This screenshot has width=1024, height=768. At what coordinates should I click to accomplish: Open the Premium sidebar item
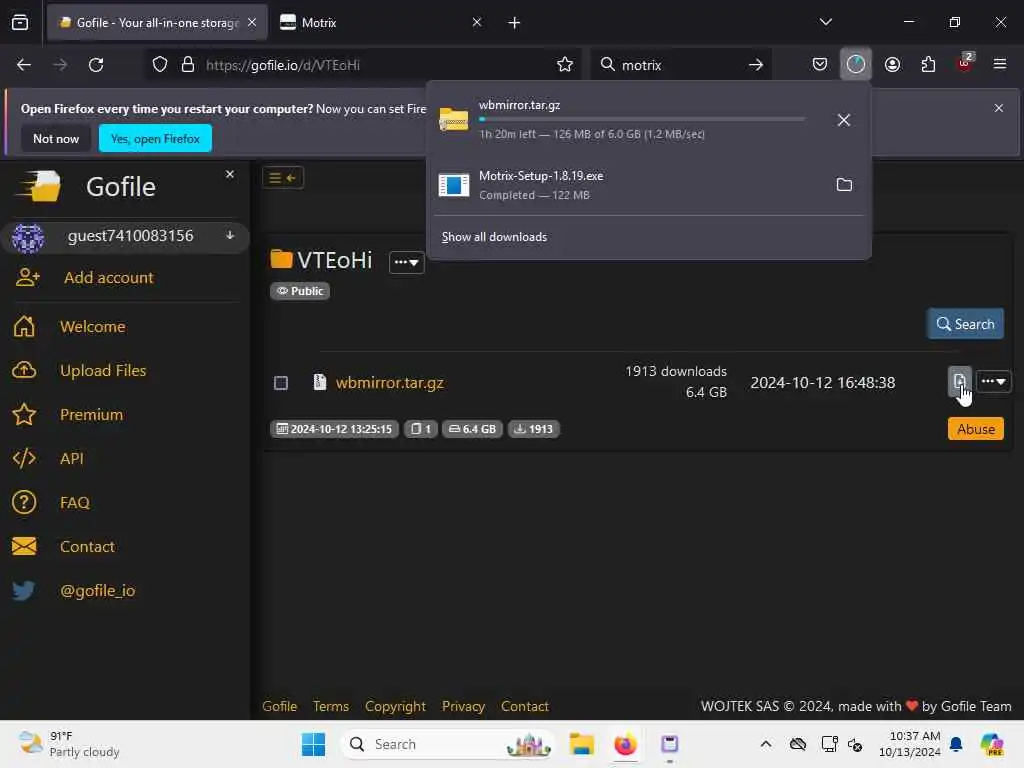91,415
